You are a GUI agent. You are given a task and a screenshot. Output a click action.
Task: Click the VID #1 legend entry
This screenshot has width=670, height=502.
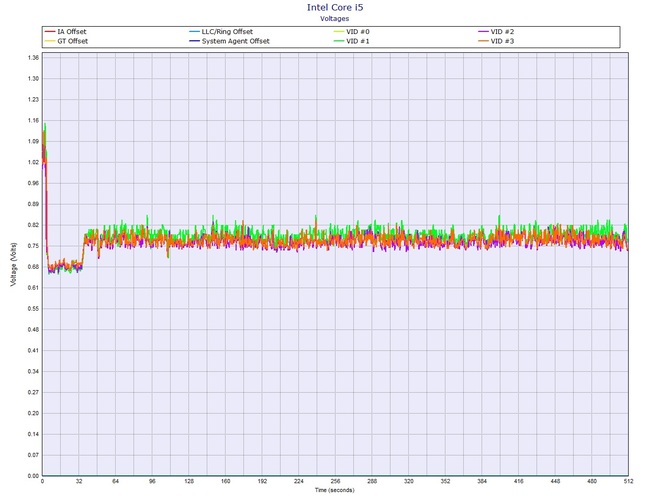351,41
